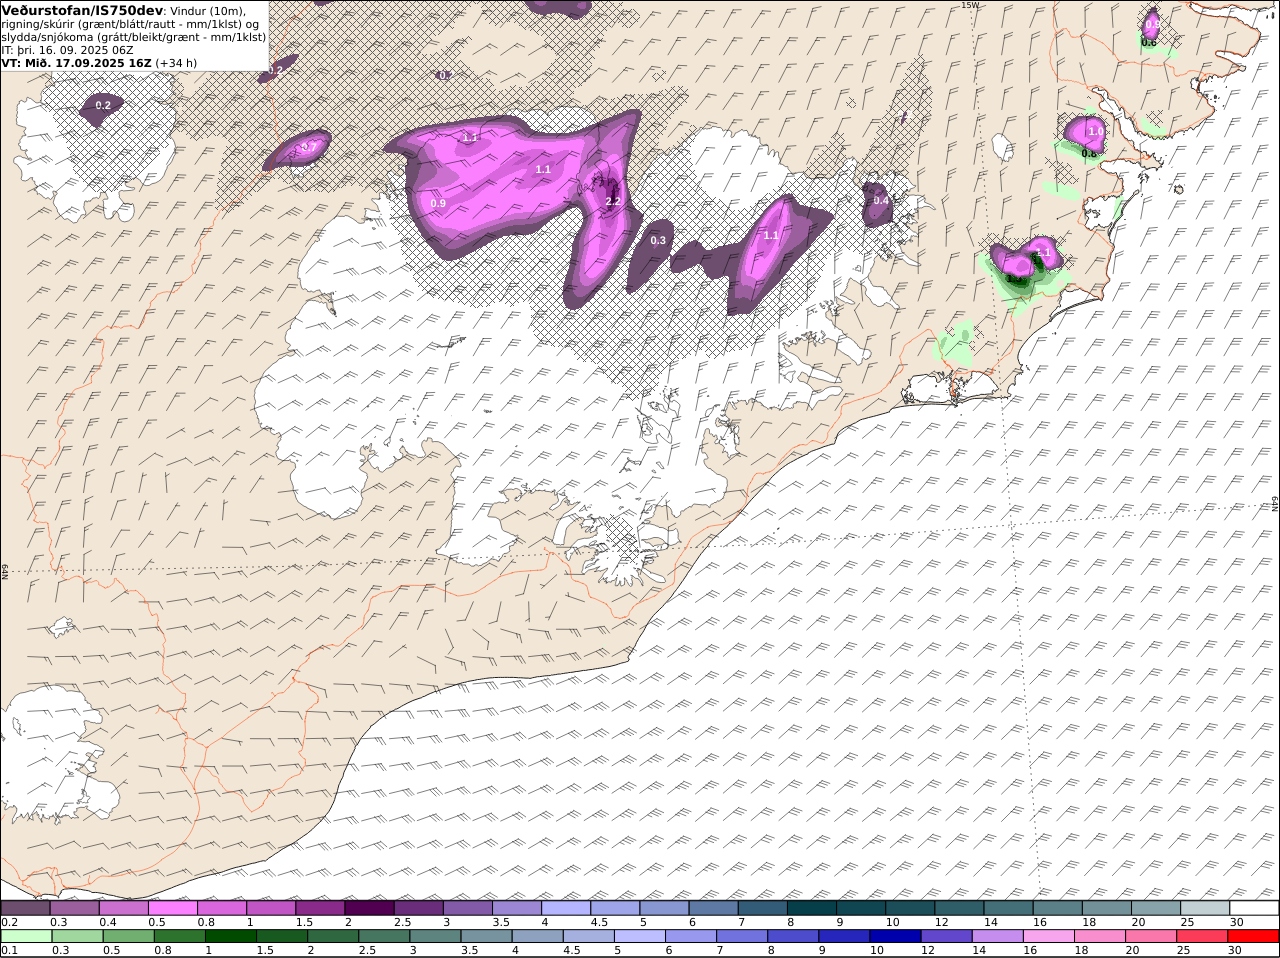Select top legend swatch between 20 and 25
This screenshot has height=958, width=1280.
[1155, 908]
